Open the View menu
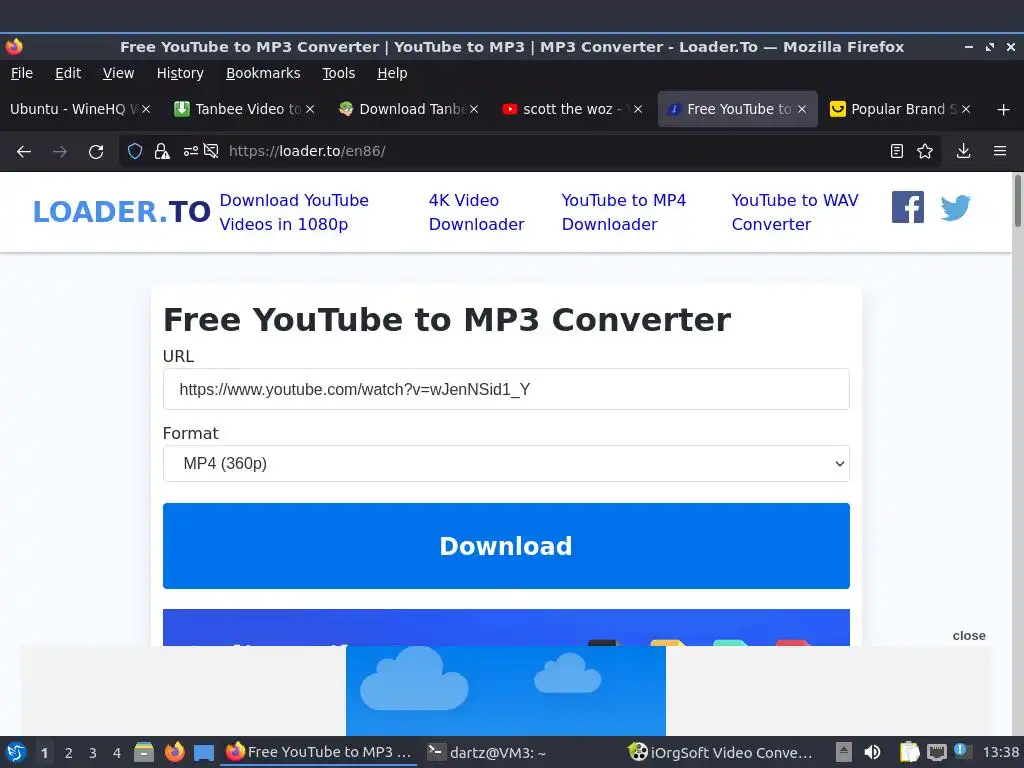Image resolution: width=1024 pixels, height=768 pixels. (118, 73)
